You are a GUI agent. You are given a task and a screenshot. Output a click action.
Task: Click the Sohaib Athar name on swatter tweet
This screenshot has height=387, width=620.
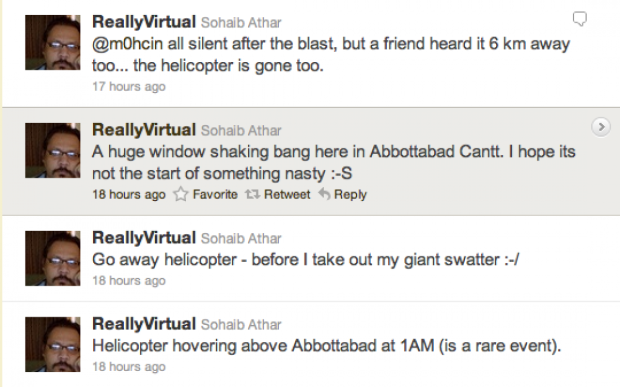[241, 238]
